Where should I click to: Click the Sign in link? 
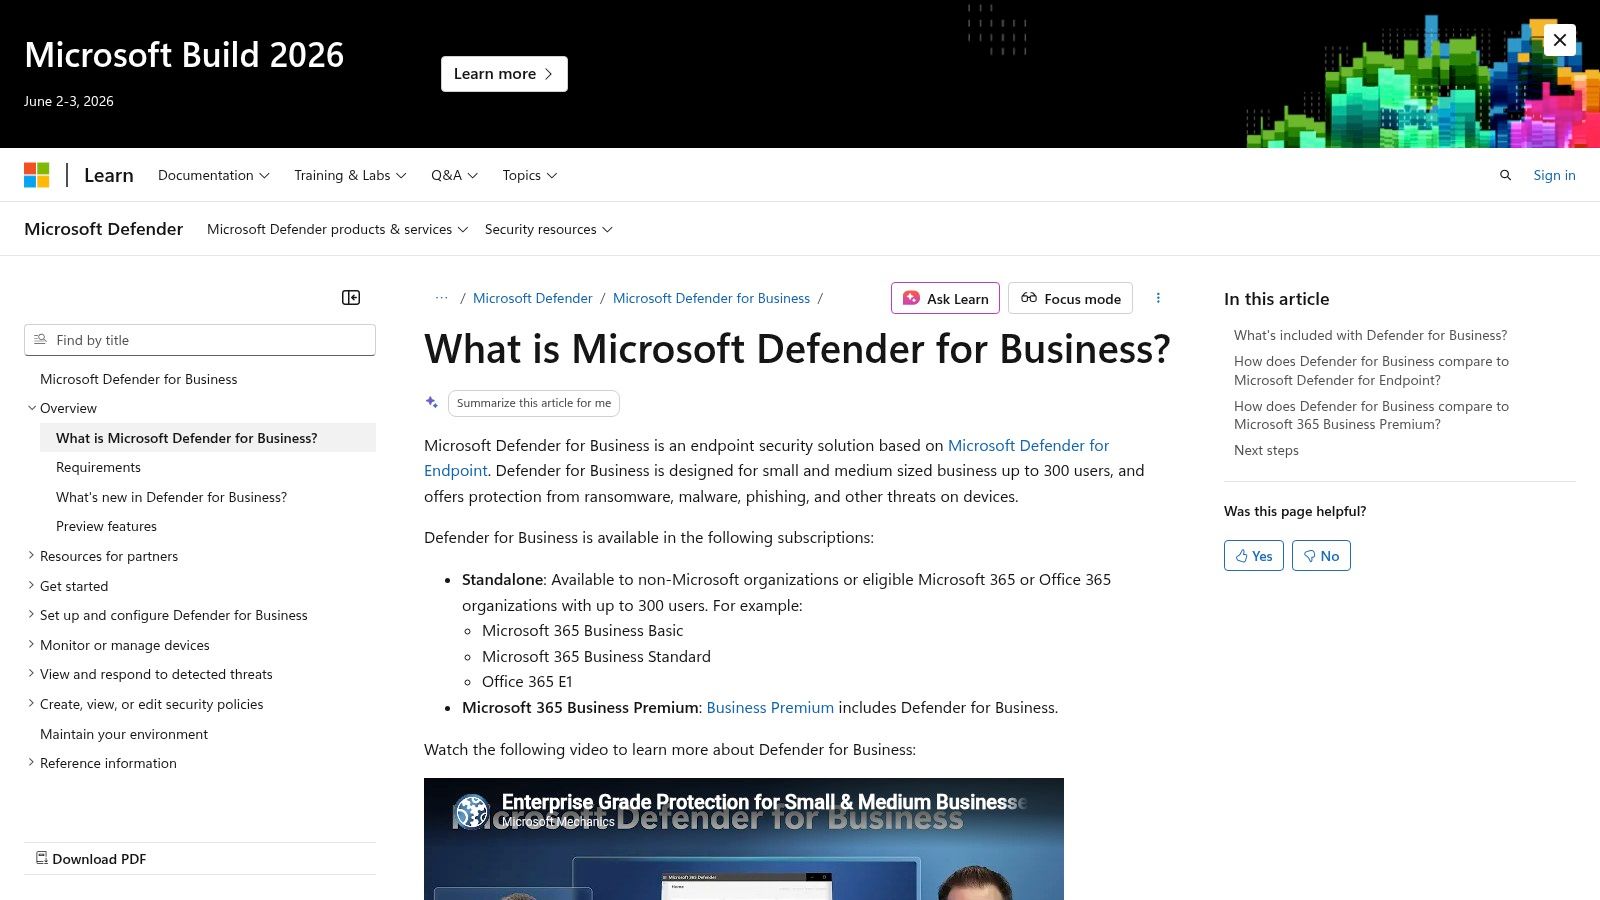(1554, 175)
